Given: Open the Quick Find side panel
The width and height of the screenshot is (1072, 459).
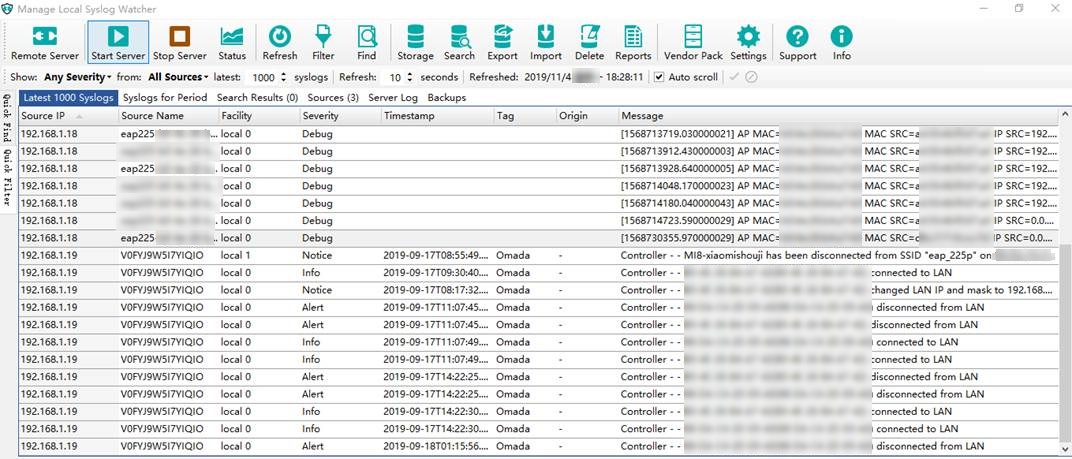Looking at the screenshot, I should 6,117.
